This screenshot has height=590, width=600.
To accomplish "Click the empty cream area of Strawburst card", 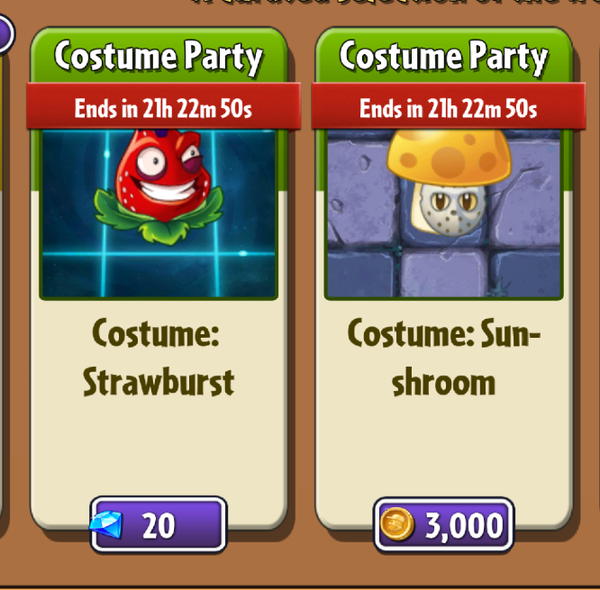I will 158,448.
